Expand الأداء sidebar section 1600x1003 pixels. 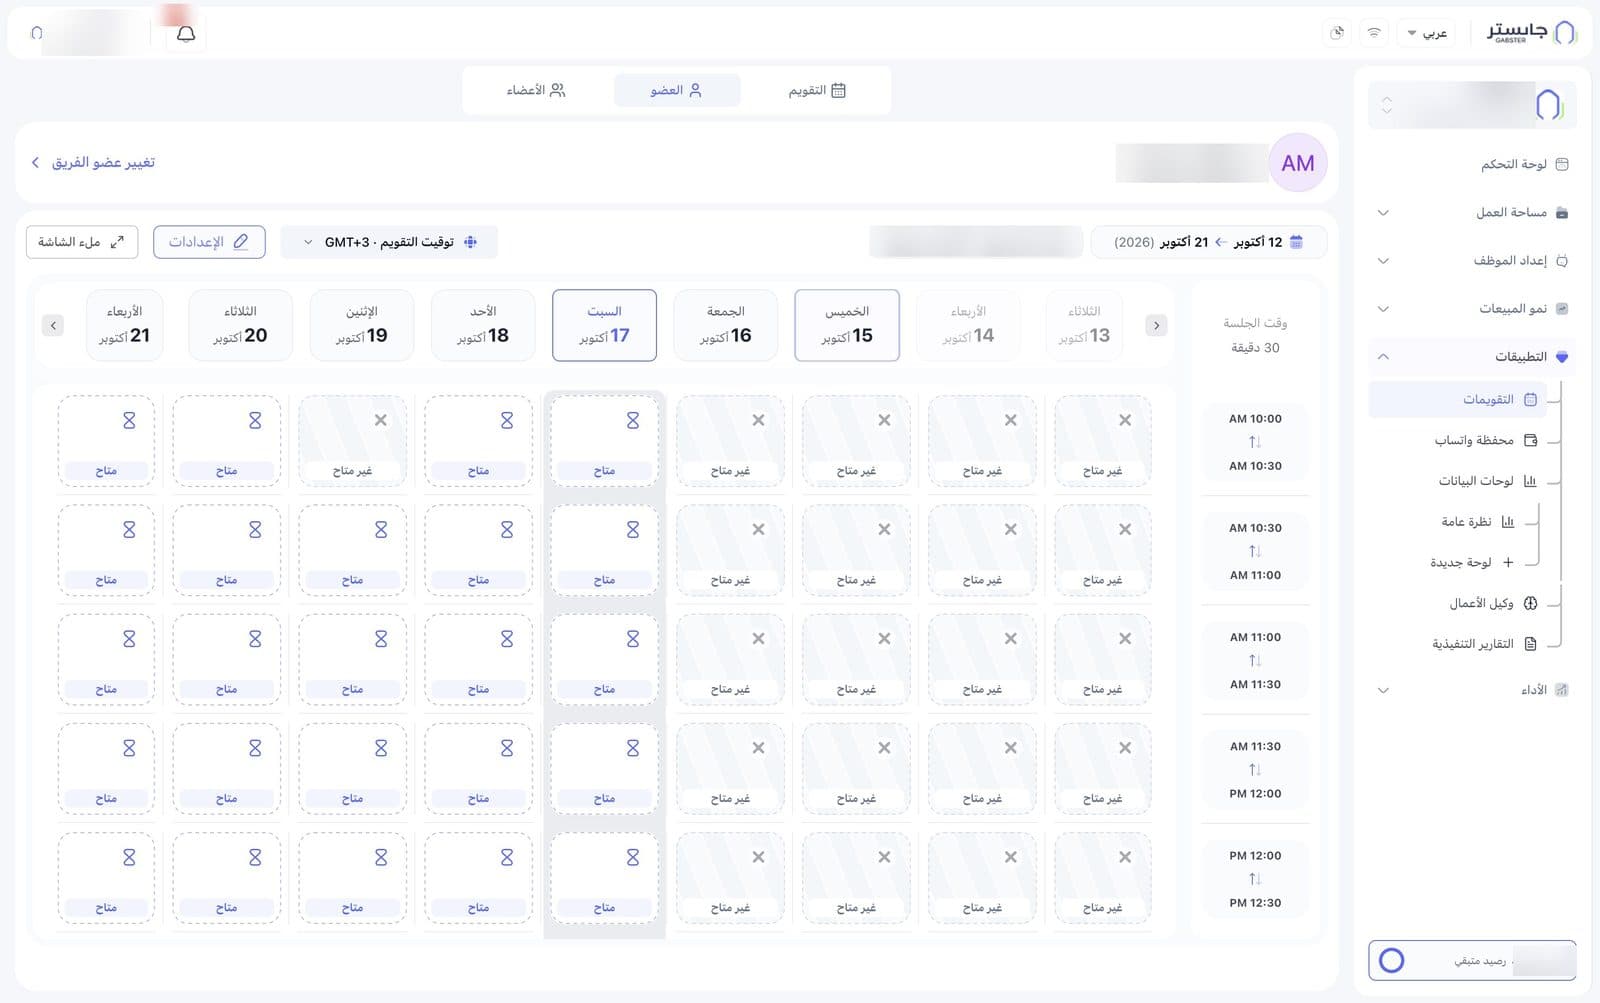[x=1383, y=690]
